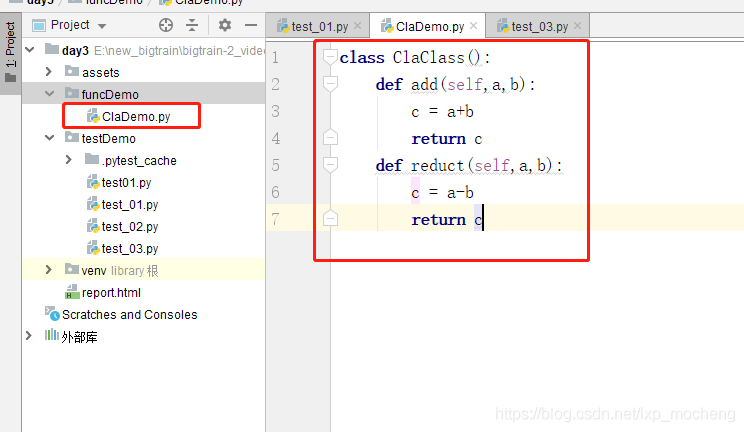Open the Project view dropdown
The image size is (744, 432).
[x=102, y=26]
